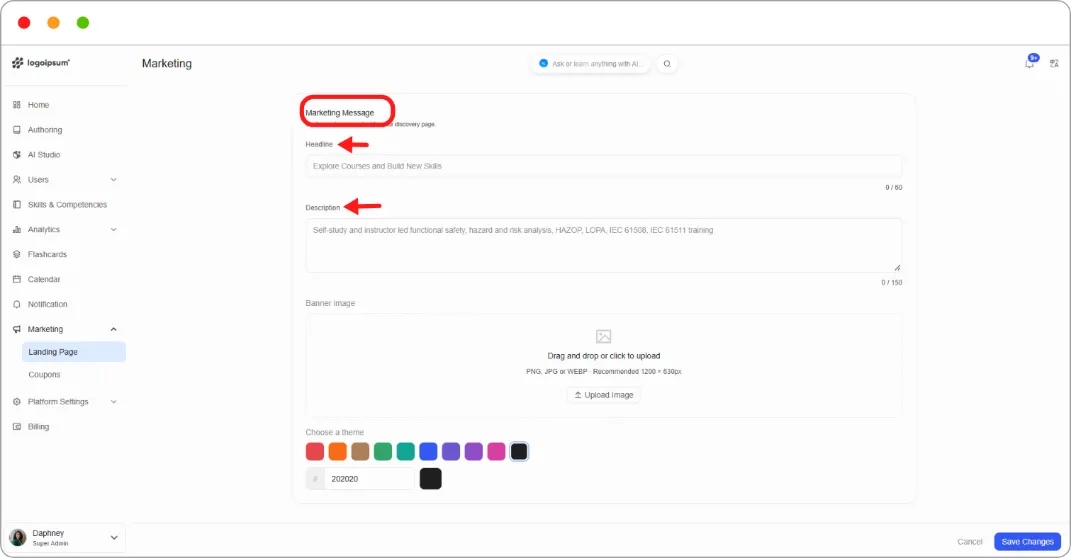Choose the teal theme swatch
1071x558 pixels.
click(x=406, y=451)
